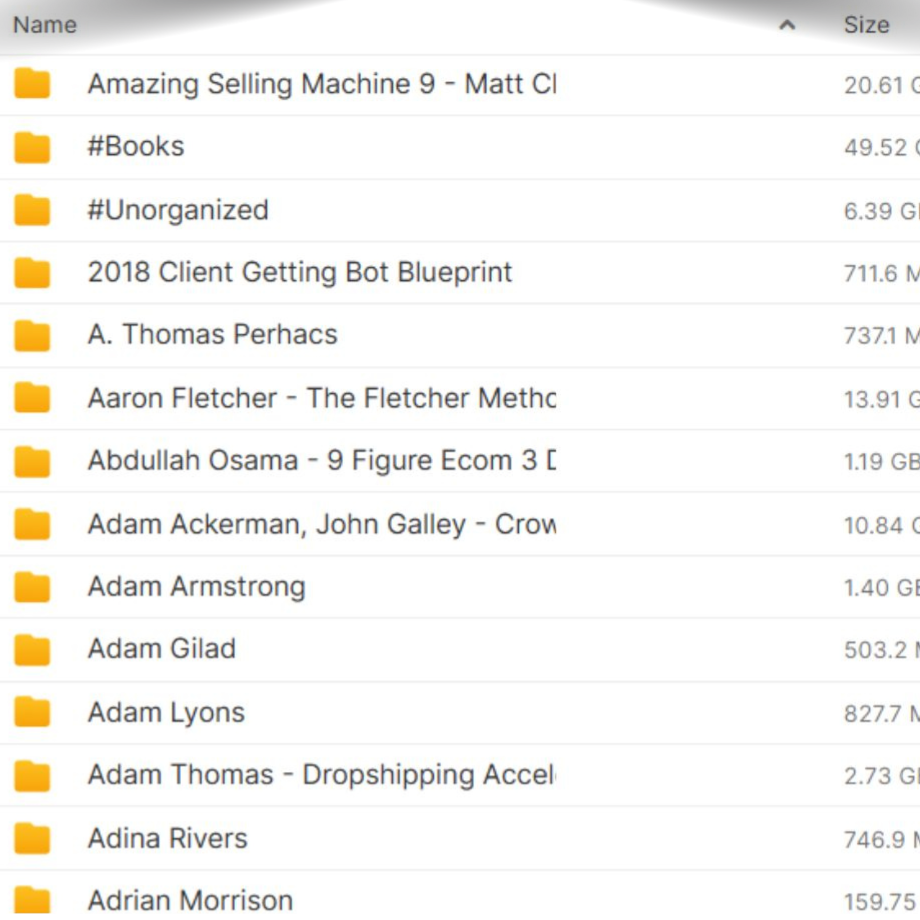
Task: Open Adam Thomas - Dropshipping Accelerator folder
Action: point(321,775)
